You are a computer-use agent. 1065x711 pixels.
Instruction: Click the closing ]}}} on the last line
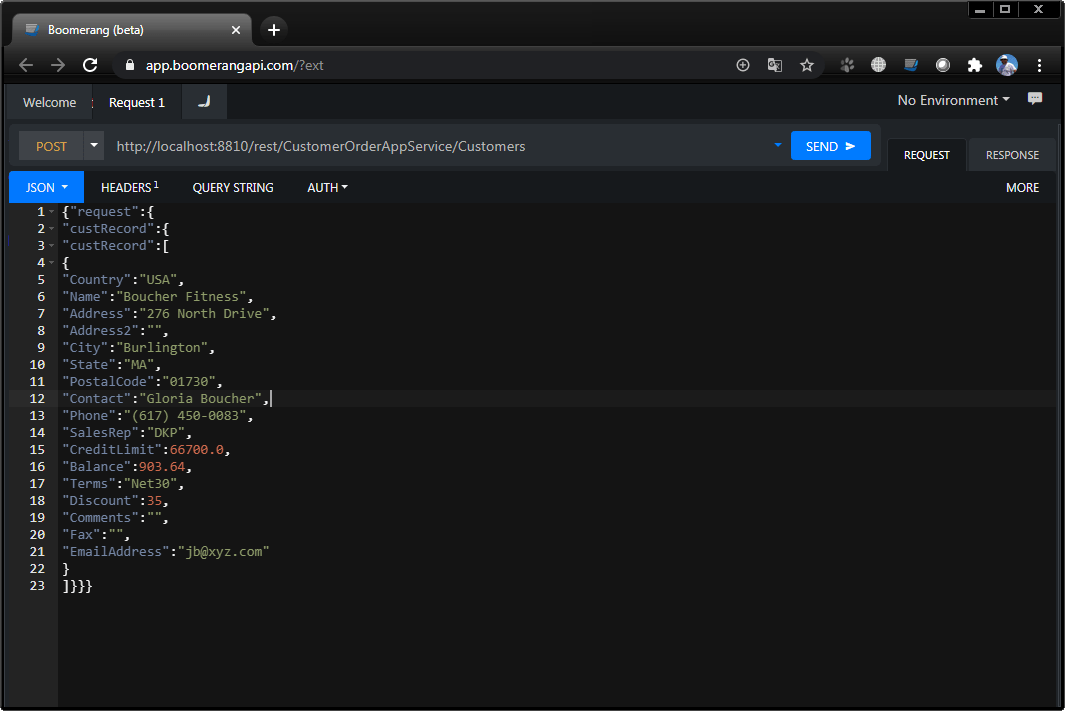tap(77, 585)
